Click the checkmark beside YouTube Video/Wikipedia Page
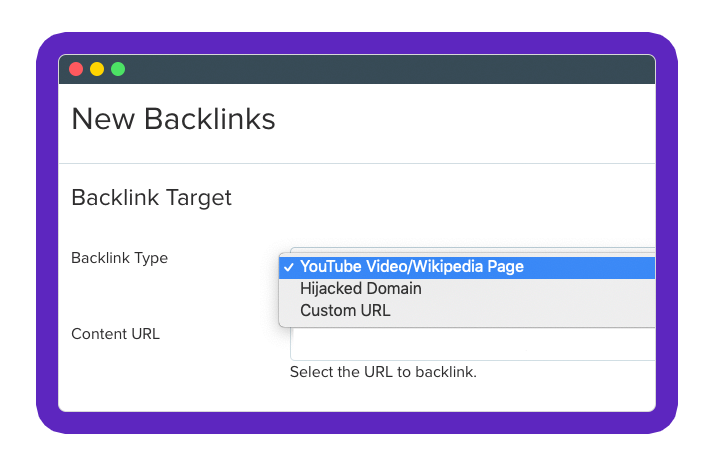 pos(289,267)
